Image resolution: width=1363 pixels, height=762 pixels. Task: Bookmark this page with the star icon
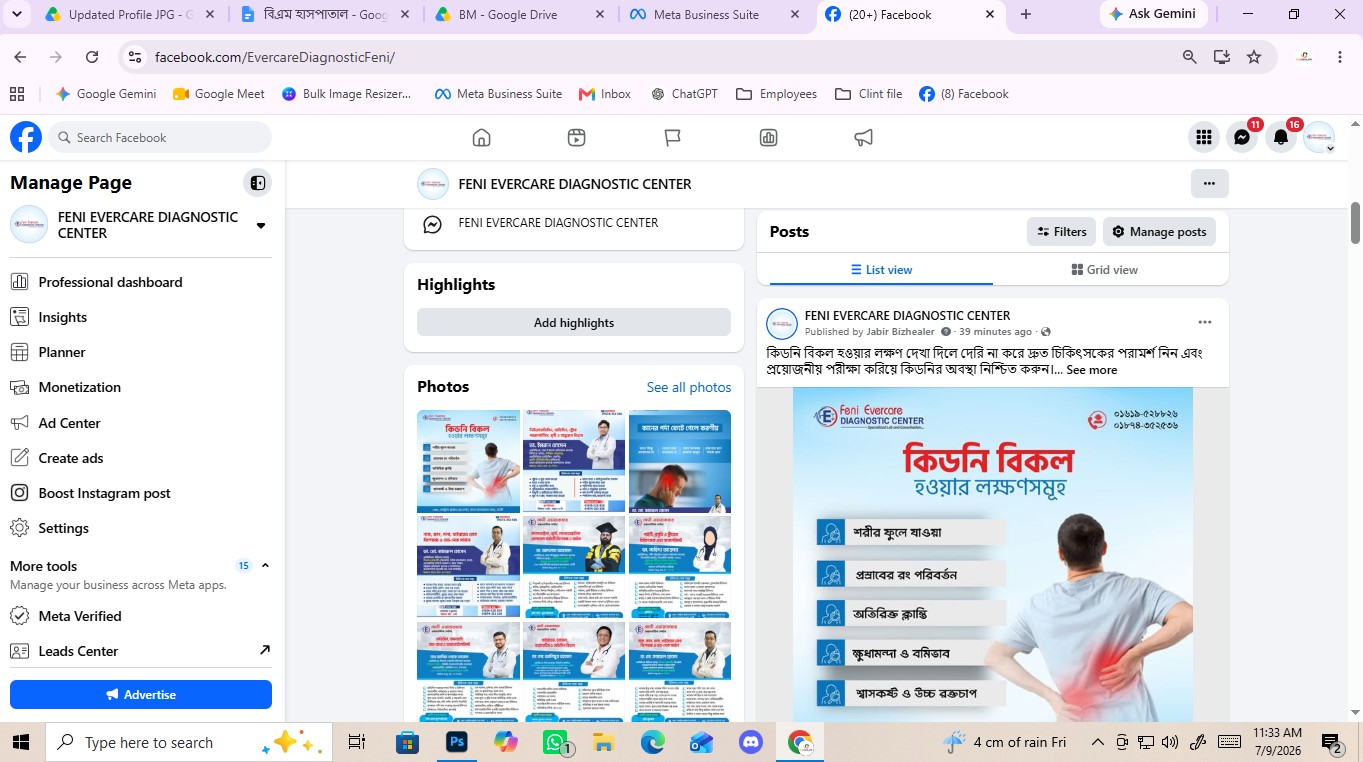coord(1254,57)
